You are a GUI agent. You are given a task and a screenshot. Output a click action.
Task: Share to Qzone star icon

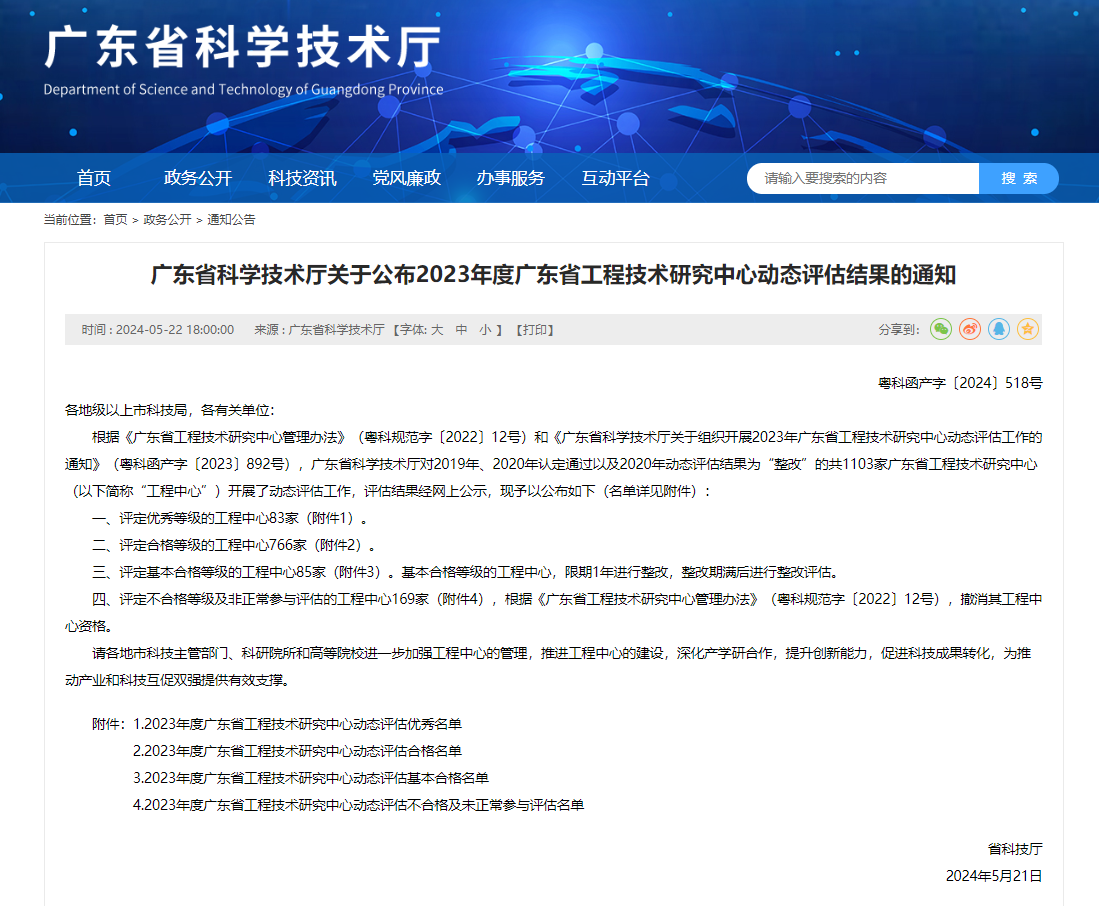coord(1028,329)
